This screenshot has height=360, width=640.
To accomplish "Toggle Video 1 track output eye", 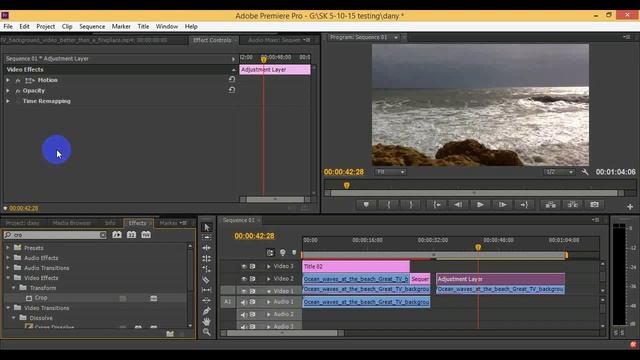I will tap(244, 291).
